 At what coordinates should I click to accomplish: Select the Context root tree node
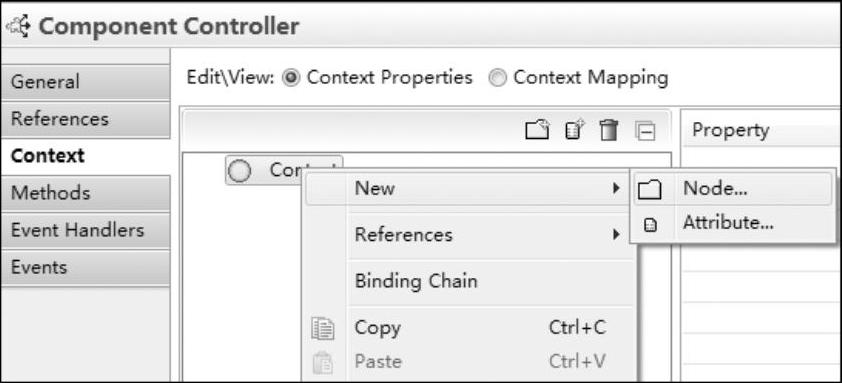point(284,170)
